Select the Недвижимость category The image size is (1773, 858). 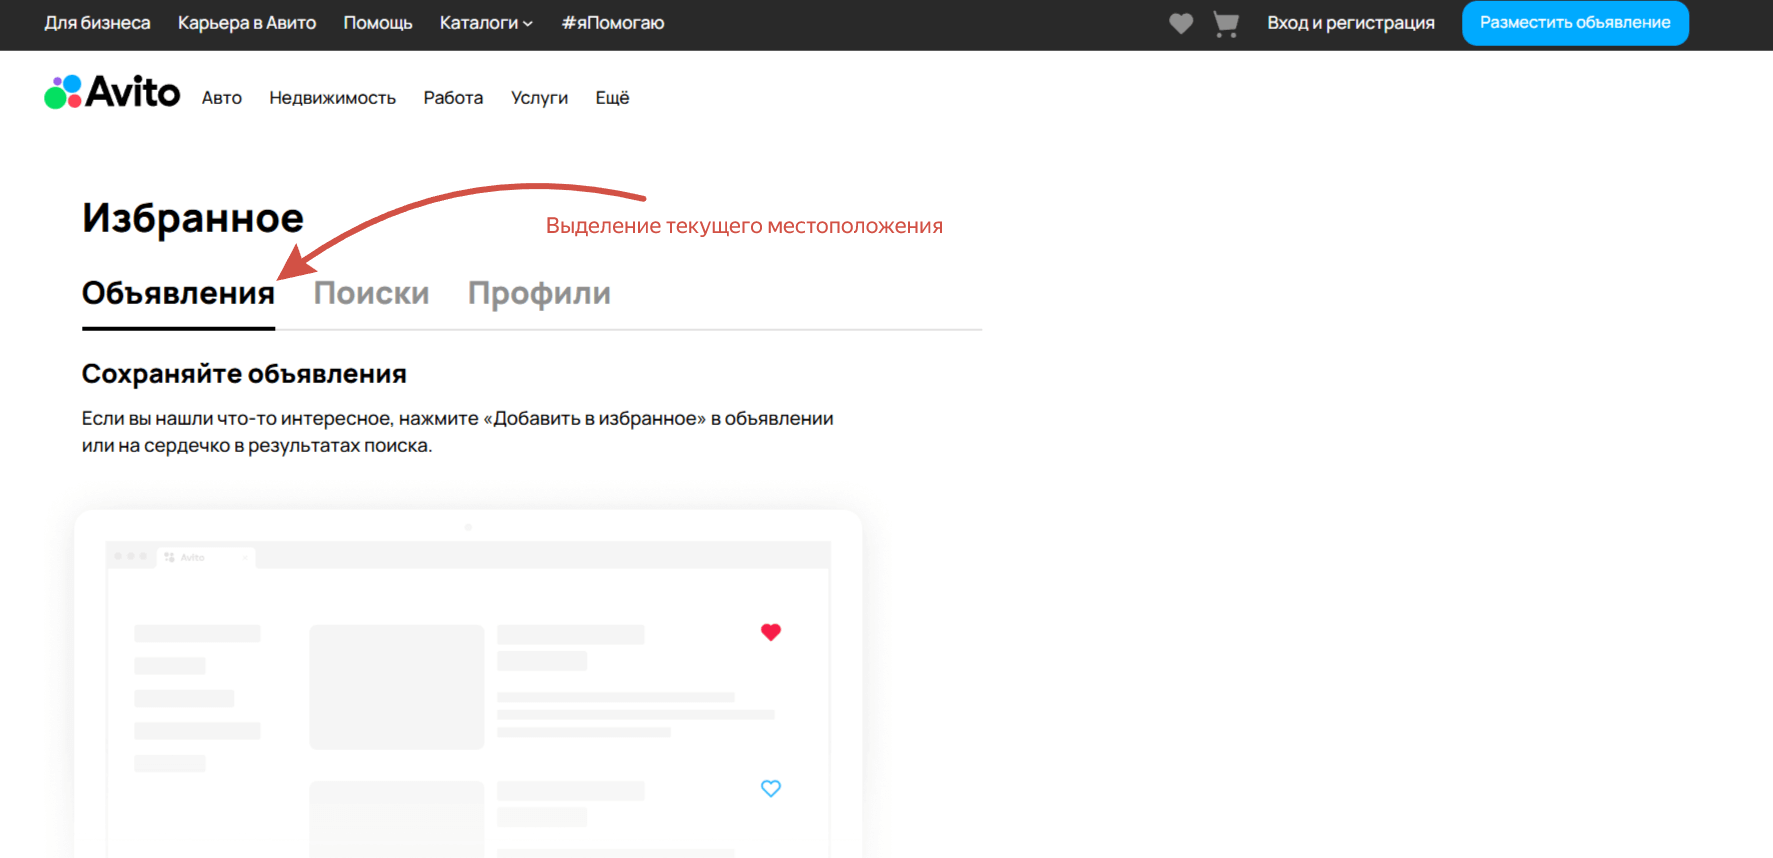point(332,98)
